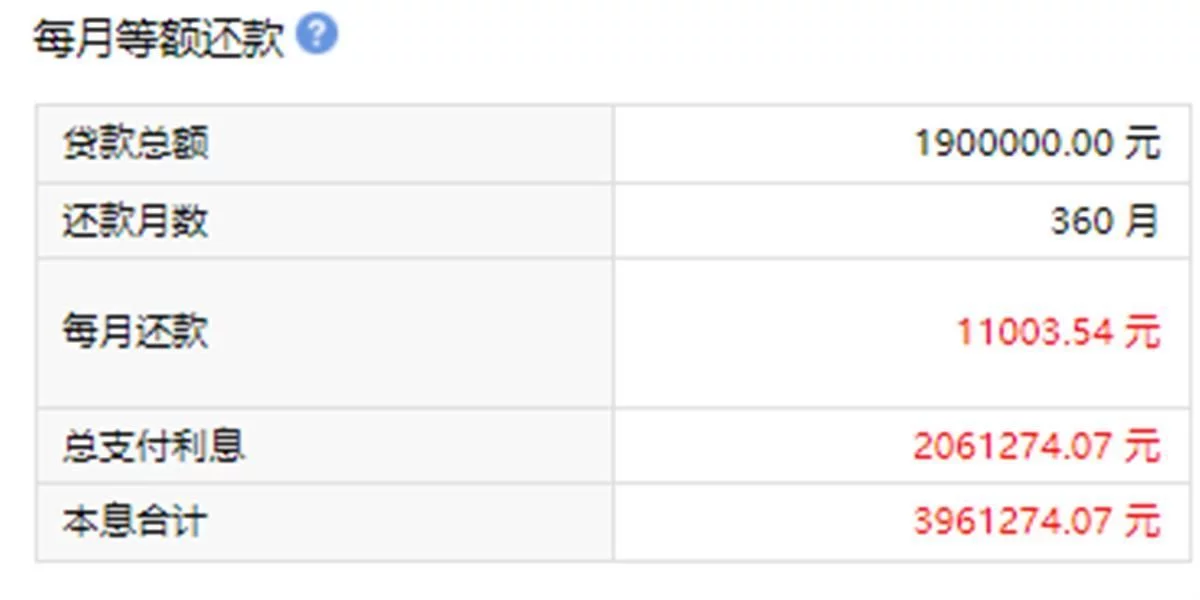This screenshot has height=600, width=1200.
Task: Click the blue question mark help icon
Action: coord(317,36)
